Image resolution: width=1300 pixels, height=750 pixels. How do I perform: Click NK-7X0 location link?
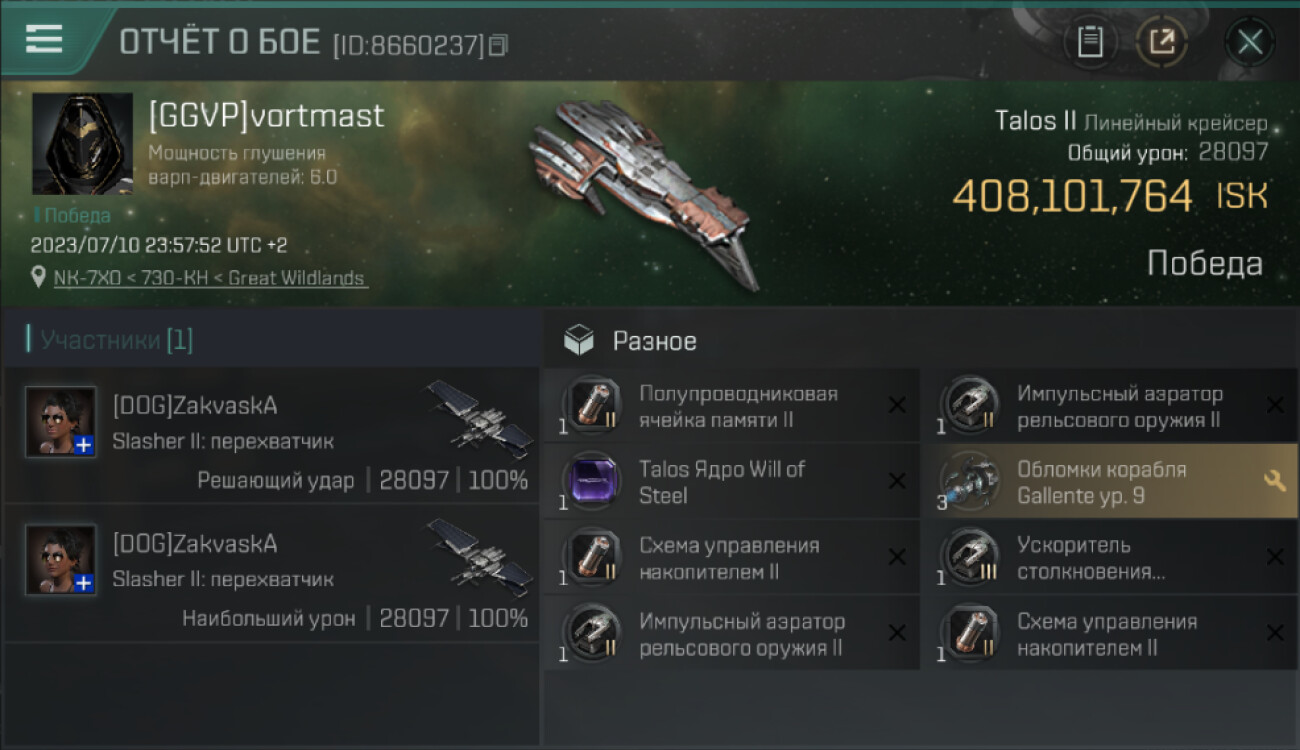pos(211,278)
